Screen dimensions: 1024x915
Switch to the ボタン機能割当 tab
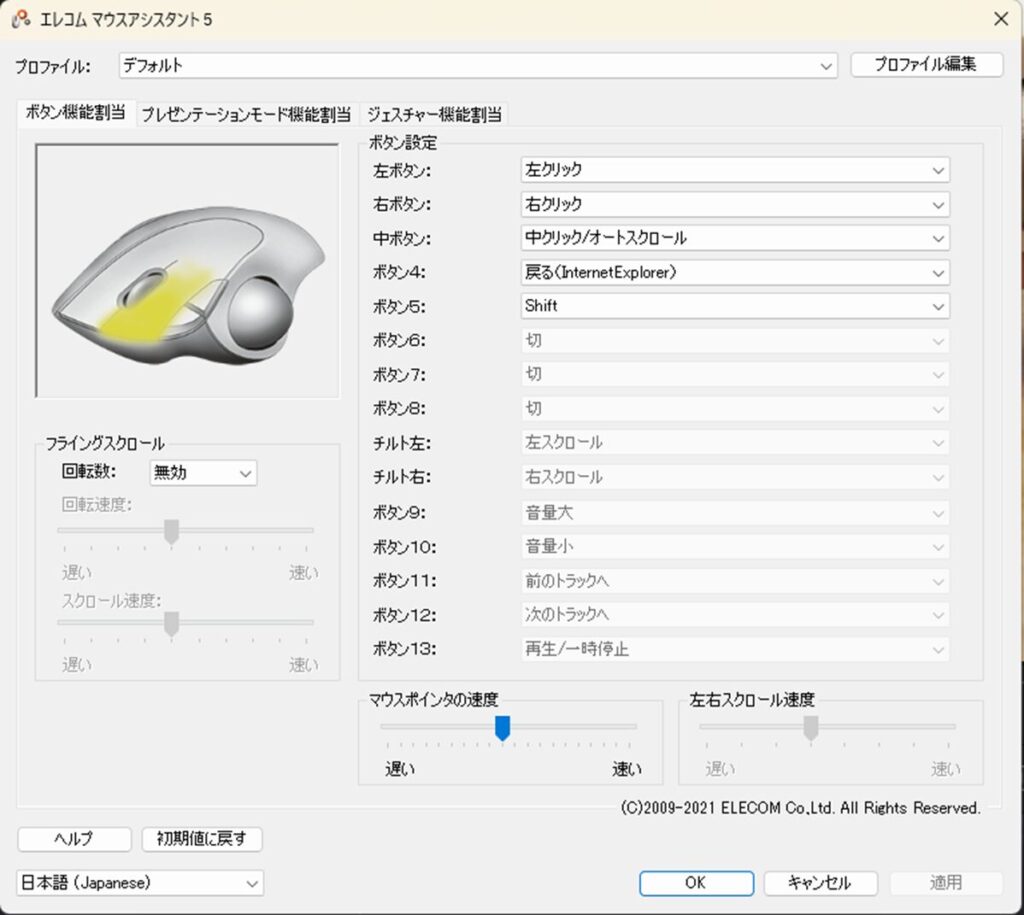tap(76, 113)
